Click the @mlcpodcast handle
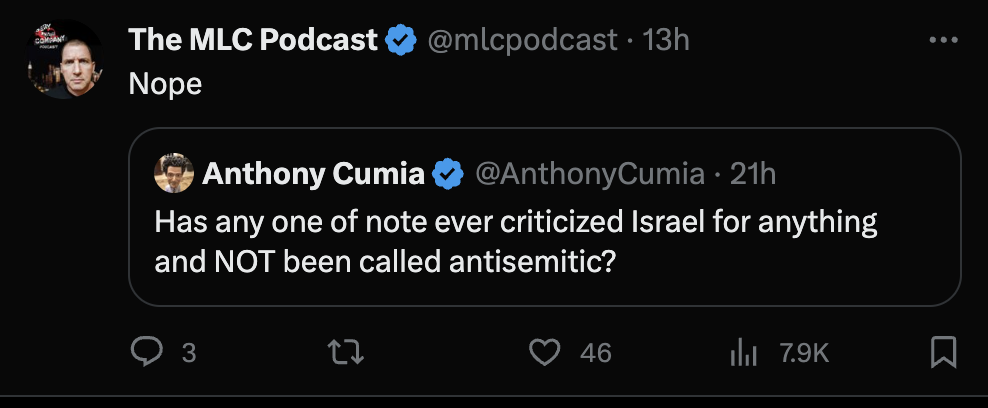The image size is (988, 408). tap(523, 40)
